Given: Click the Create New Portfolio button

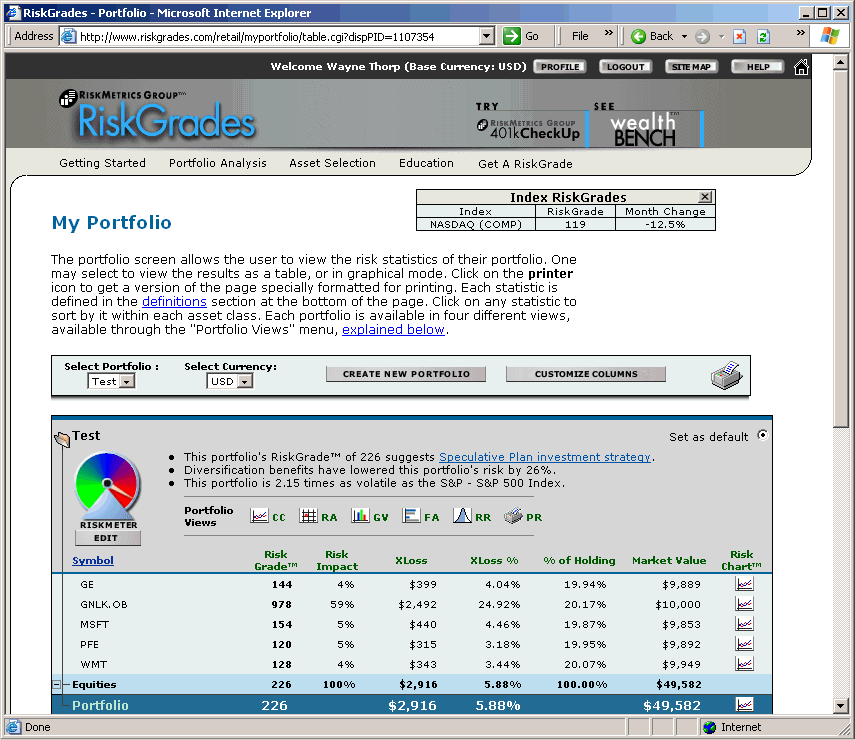Looking at the screenshot, I should pyautogui.click(x=405, y=374).
